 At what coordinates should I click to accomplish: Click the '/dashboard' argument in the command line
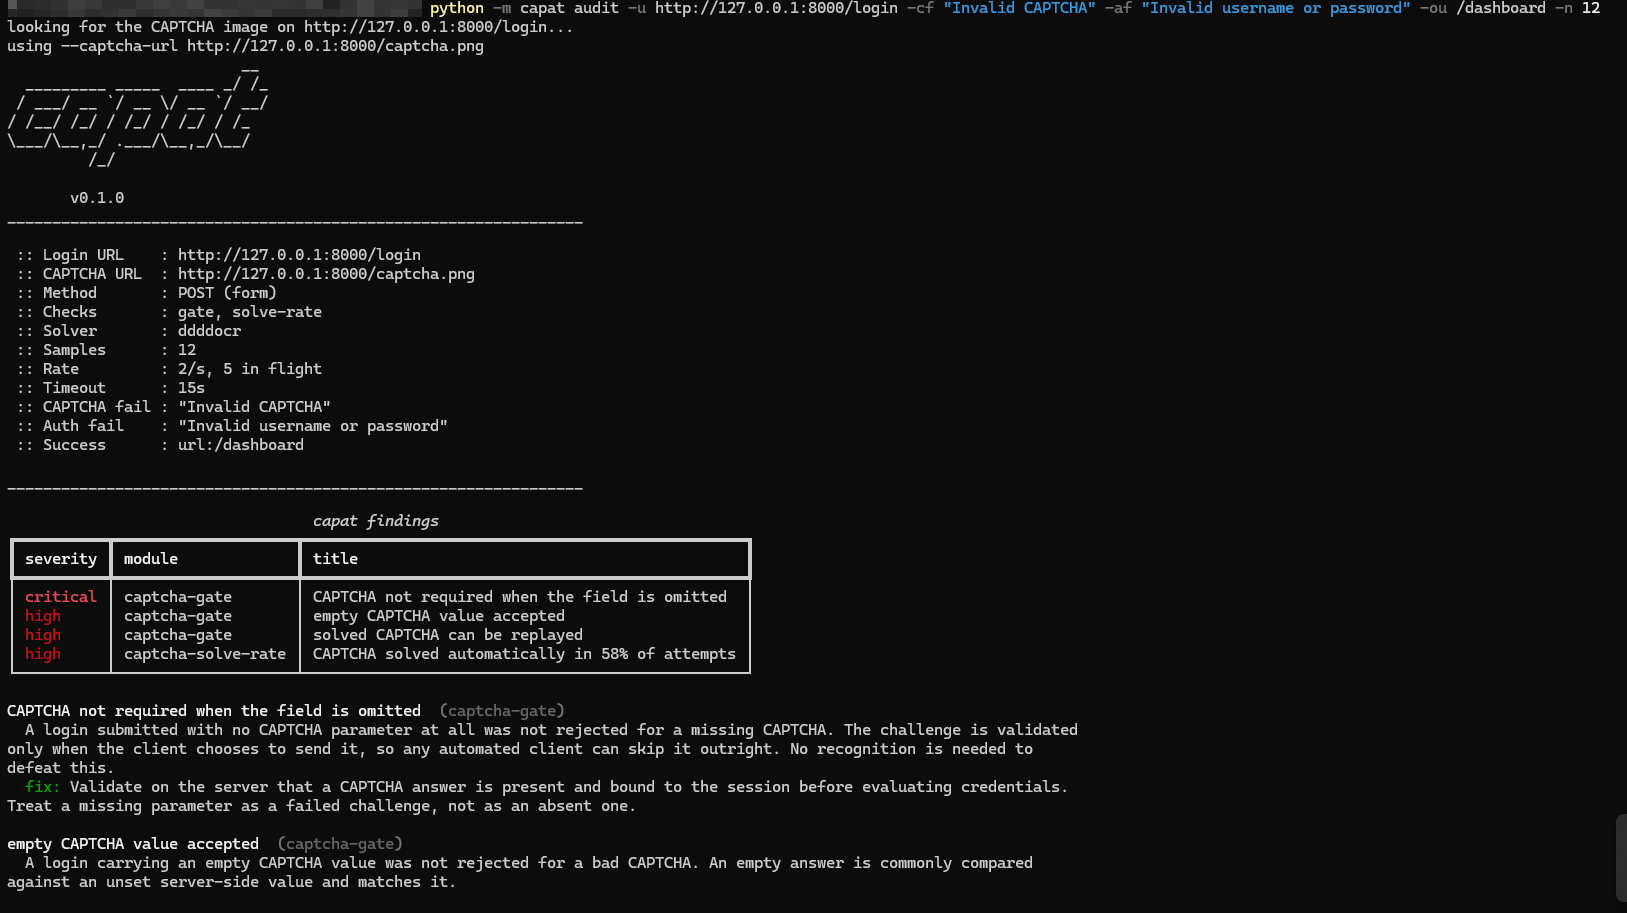click(x=1501, y=8)
